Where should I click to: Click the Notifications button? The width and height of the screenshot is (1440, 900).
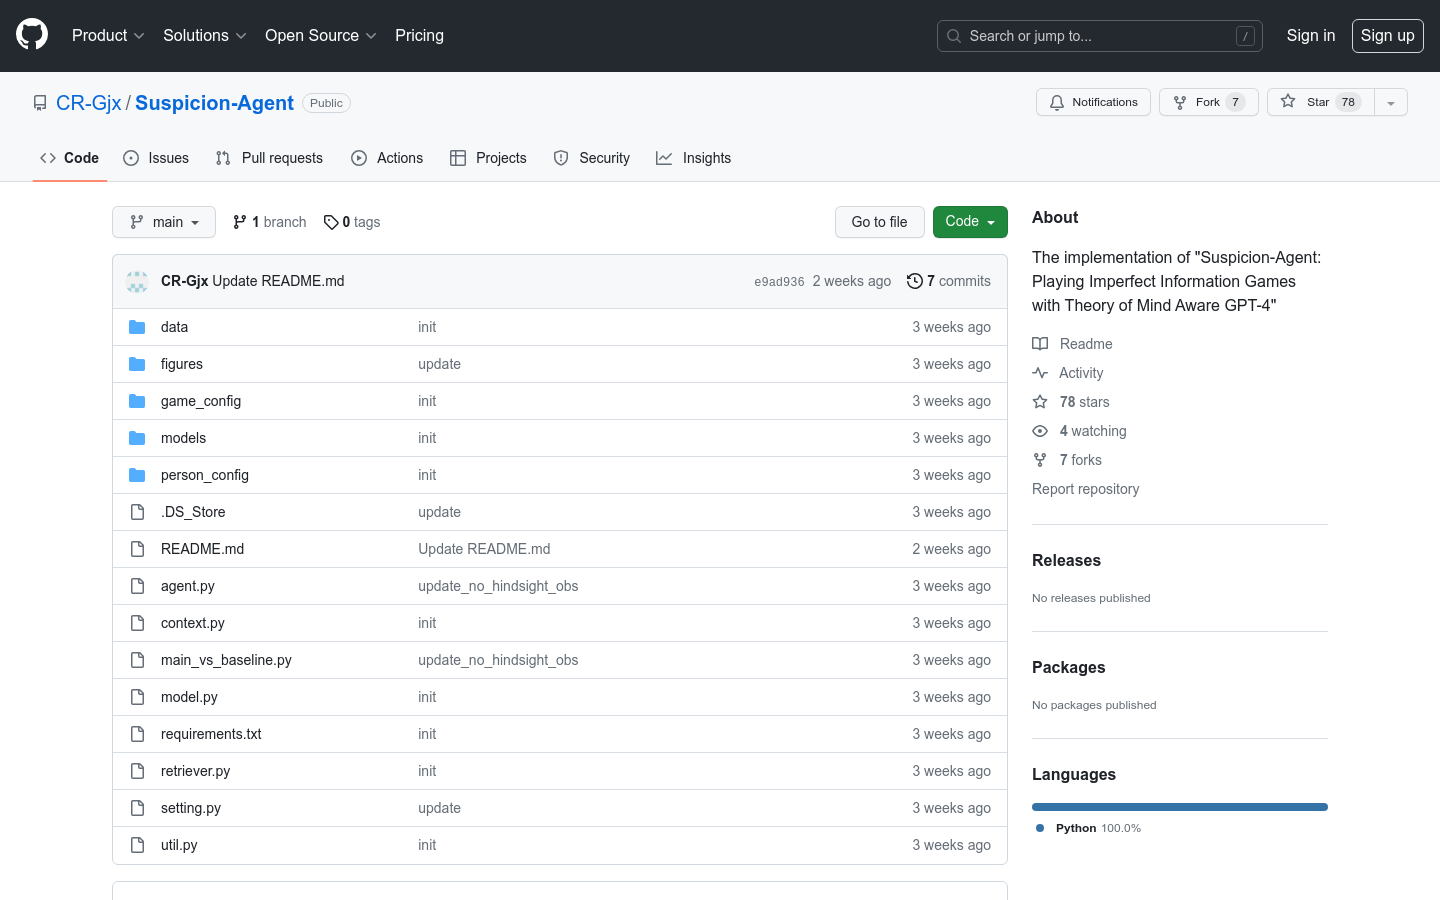tap(1093, 102)
